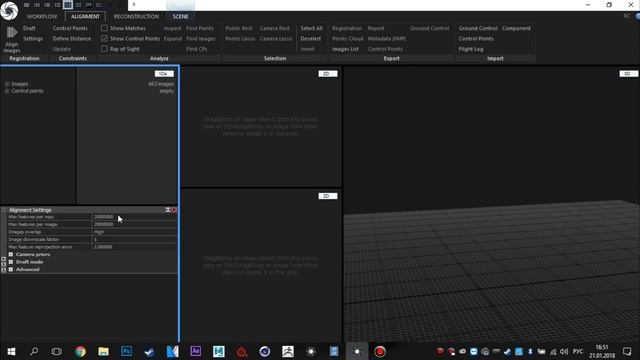Import Component
Viewport: 640px width, 360px height.
(516, 28)
